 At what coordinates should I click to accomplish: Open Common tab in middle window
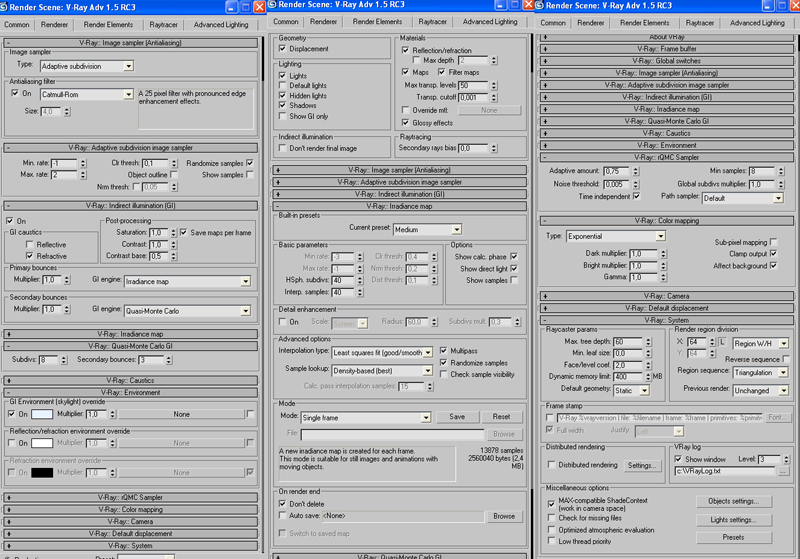coord(286,22)
